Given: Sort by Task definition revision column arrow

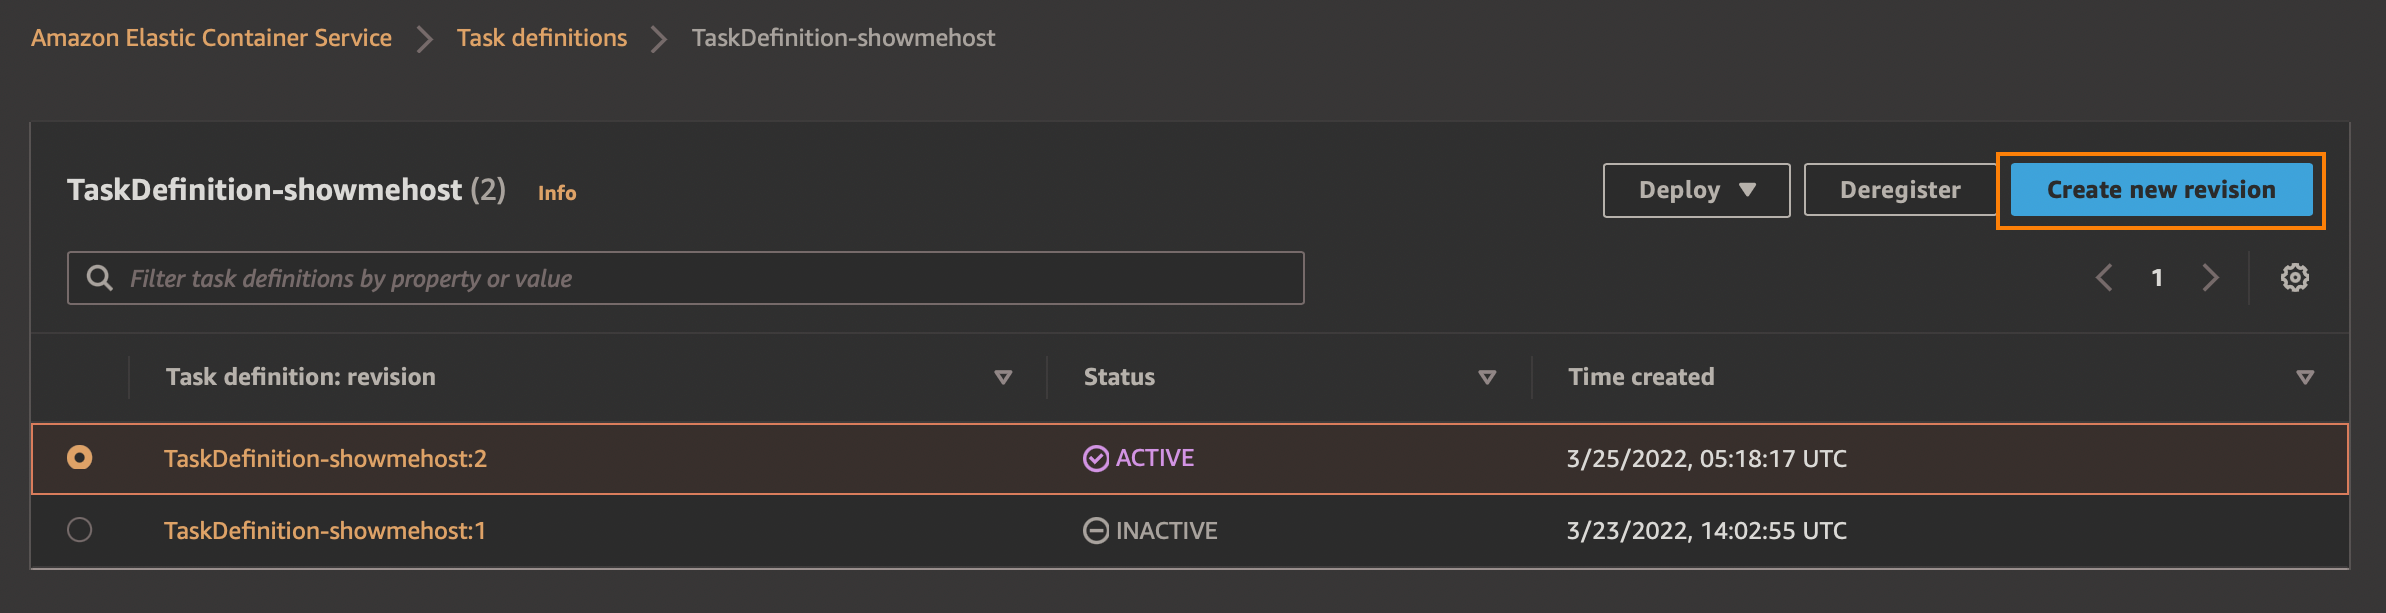Looking at the screenshot, I should pos(1003,377).
